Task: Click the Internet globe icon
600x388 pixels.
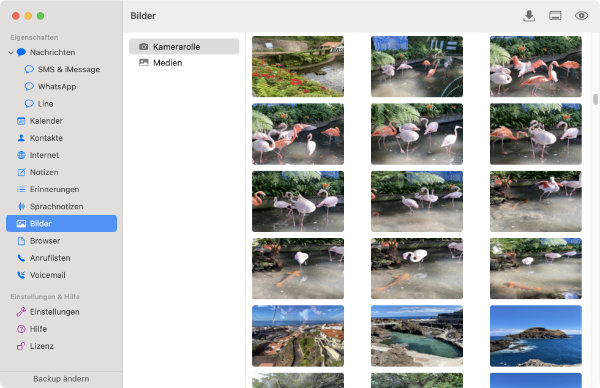Action: (x=21, y=155)
